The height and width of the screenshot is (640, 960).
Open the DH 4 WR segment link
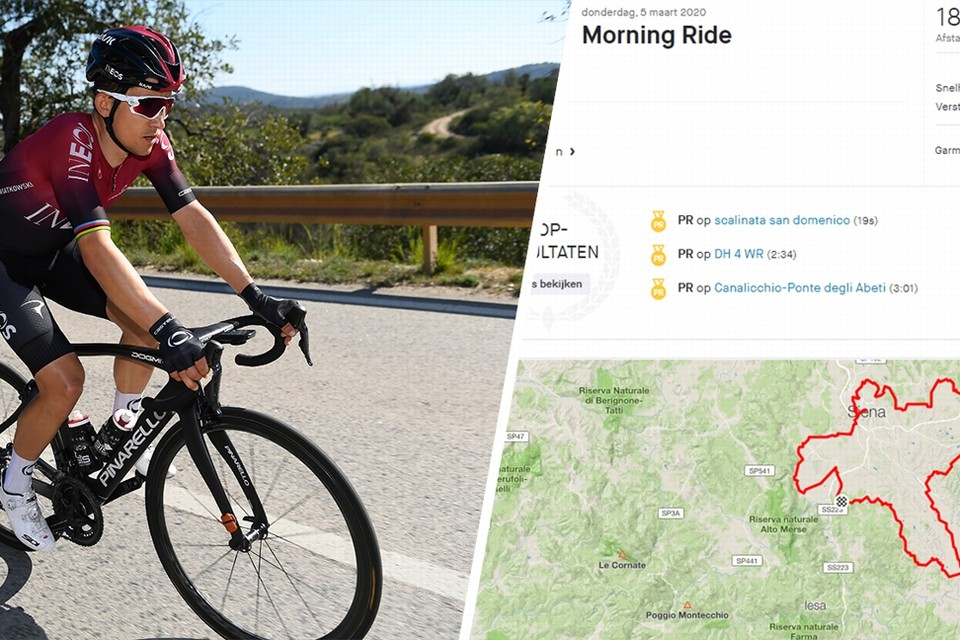(738, 254)
